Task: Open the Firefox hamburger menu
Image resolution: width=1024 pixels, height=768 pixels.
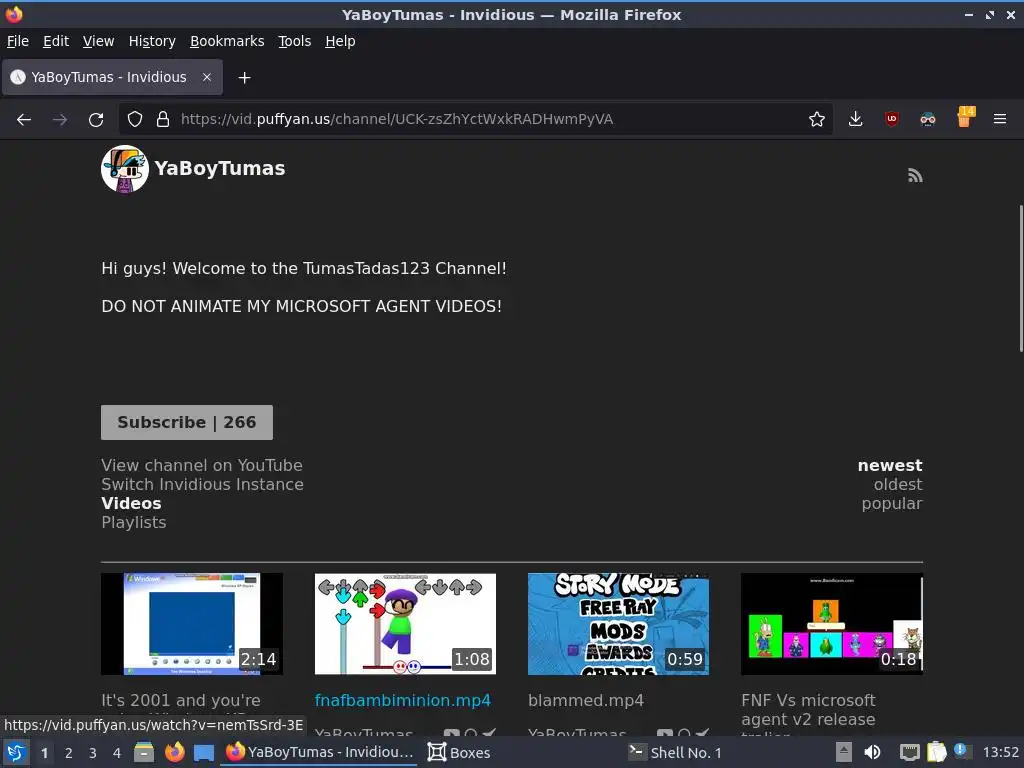Action: coord(1000,120)
